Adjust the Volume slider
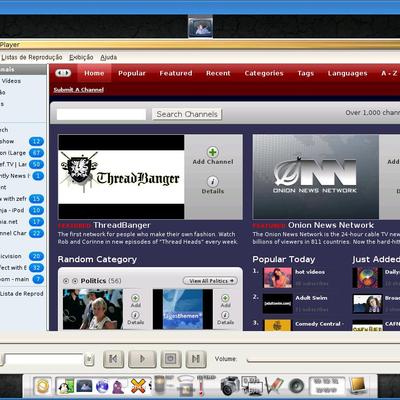Image resolution: width=400 pixels, height=400 pixels. 323,360
